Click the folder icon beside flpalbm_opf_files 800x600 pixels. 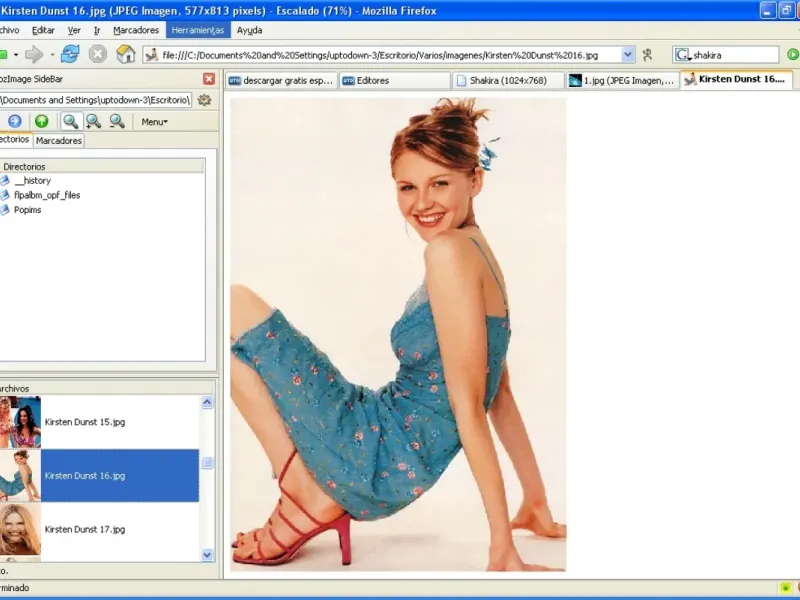click(5, 195)
